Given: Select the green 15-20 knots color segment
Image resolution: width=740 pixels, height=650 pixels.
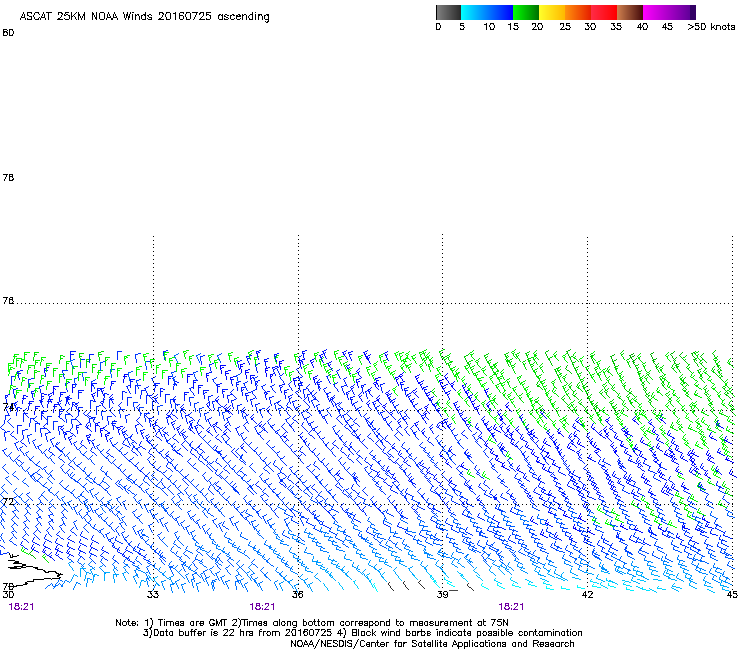Looking at the screenshot, I should (526, 12).
